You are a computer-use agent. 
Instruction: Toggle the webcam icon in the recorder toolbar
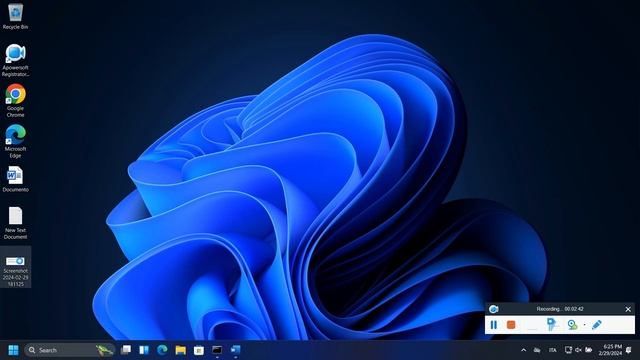[x=572, y=325]
